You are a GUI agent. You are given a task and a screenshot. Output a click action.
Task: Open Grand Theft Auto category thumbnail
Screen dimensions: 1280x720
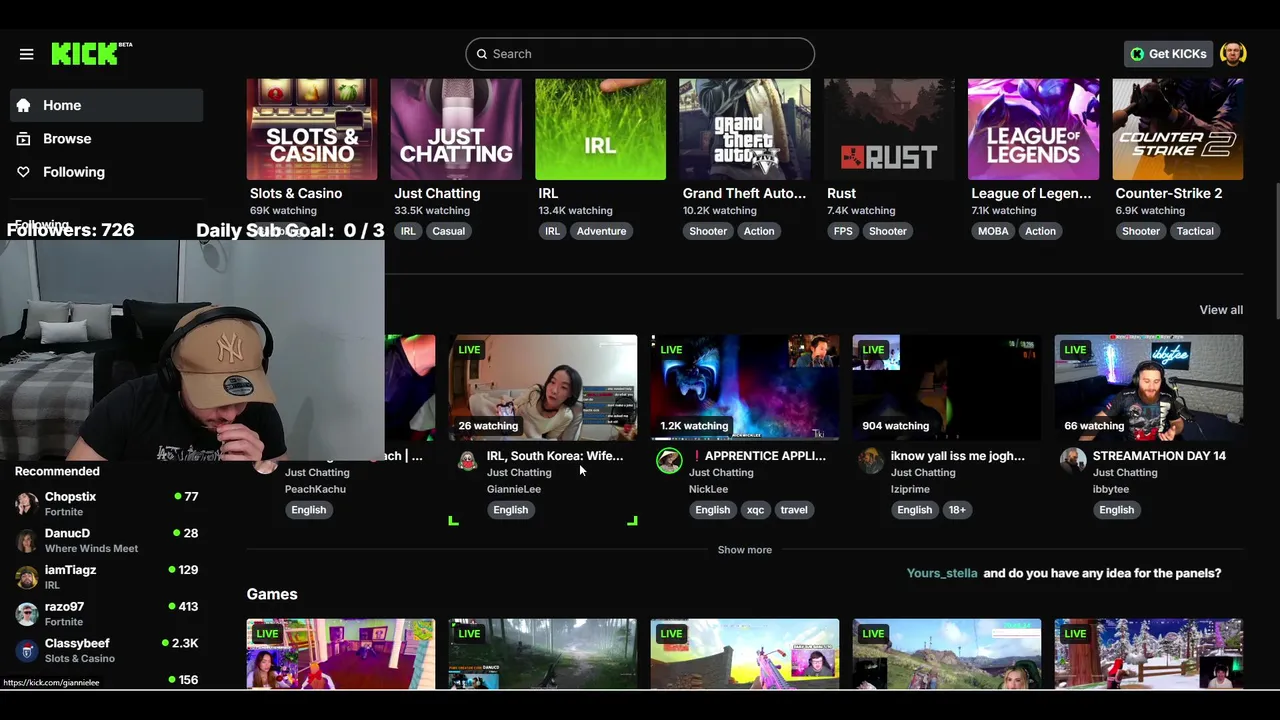(745, 130)
